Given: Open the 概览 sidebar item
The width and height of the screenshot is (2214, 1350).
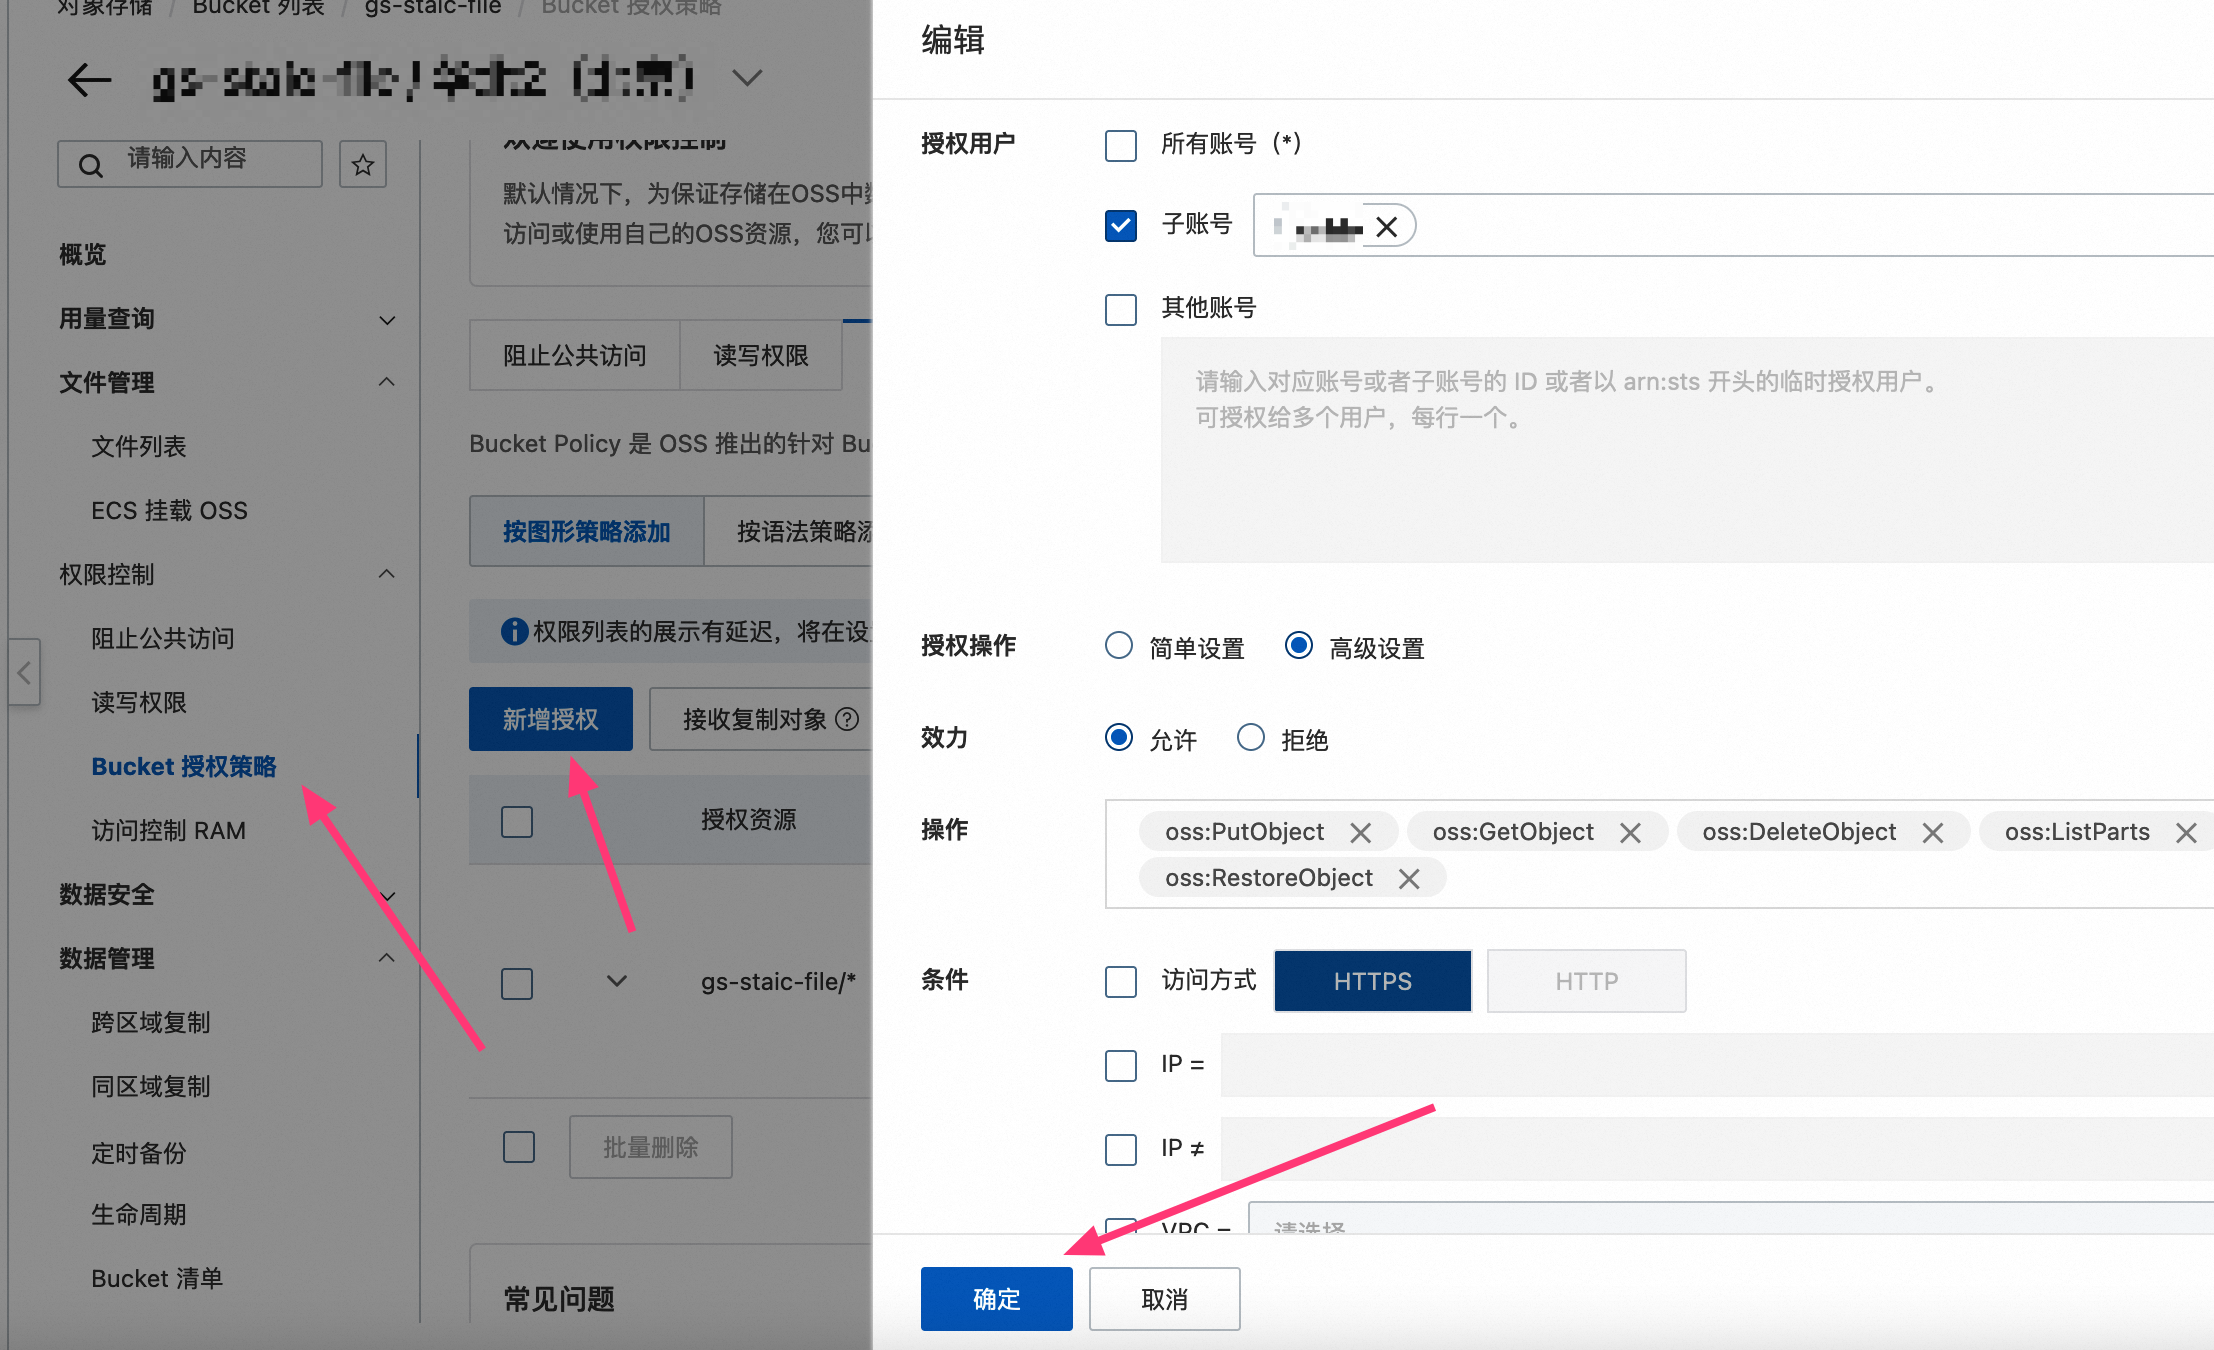Looking at the screenshot, I should pos(82,254).
